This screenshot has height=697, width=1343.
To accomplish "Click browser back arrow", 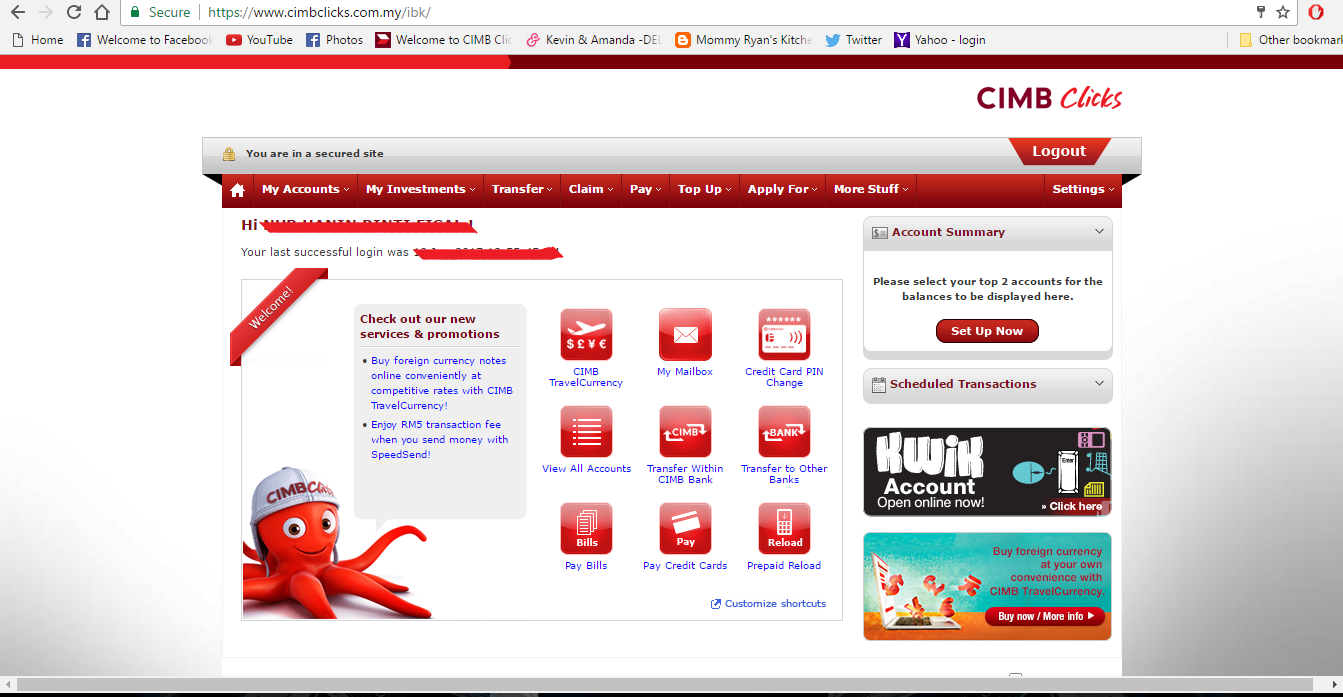I will pos(17,12).
